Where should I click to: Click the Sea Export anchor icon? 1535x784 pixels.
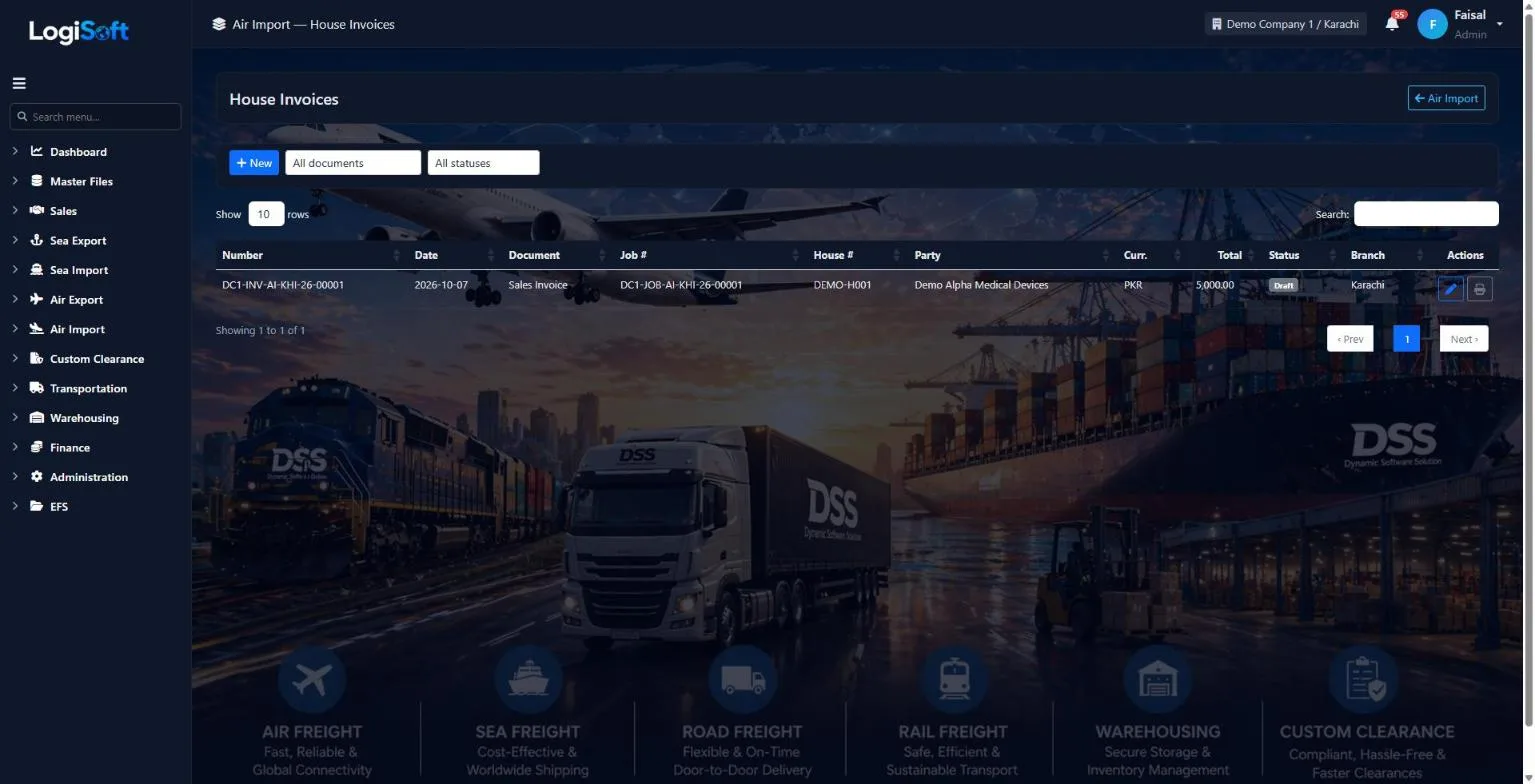click(x=37, y=240)
